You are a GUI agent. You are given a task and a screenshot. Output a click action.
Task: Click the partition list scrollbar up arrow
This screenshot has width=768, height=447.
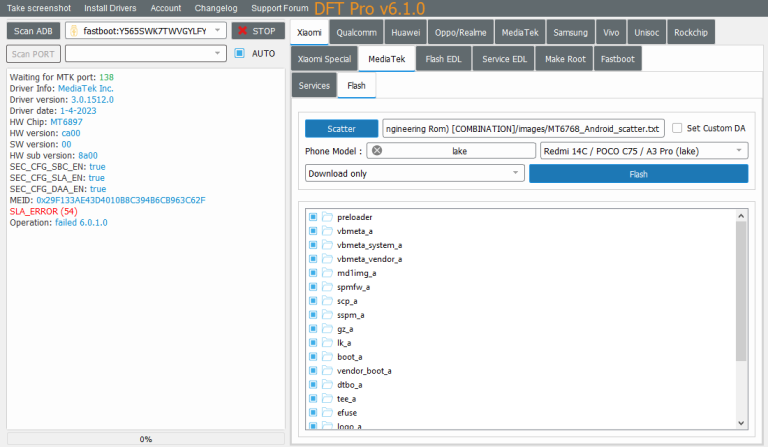click(741, 216)
